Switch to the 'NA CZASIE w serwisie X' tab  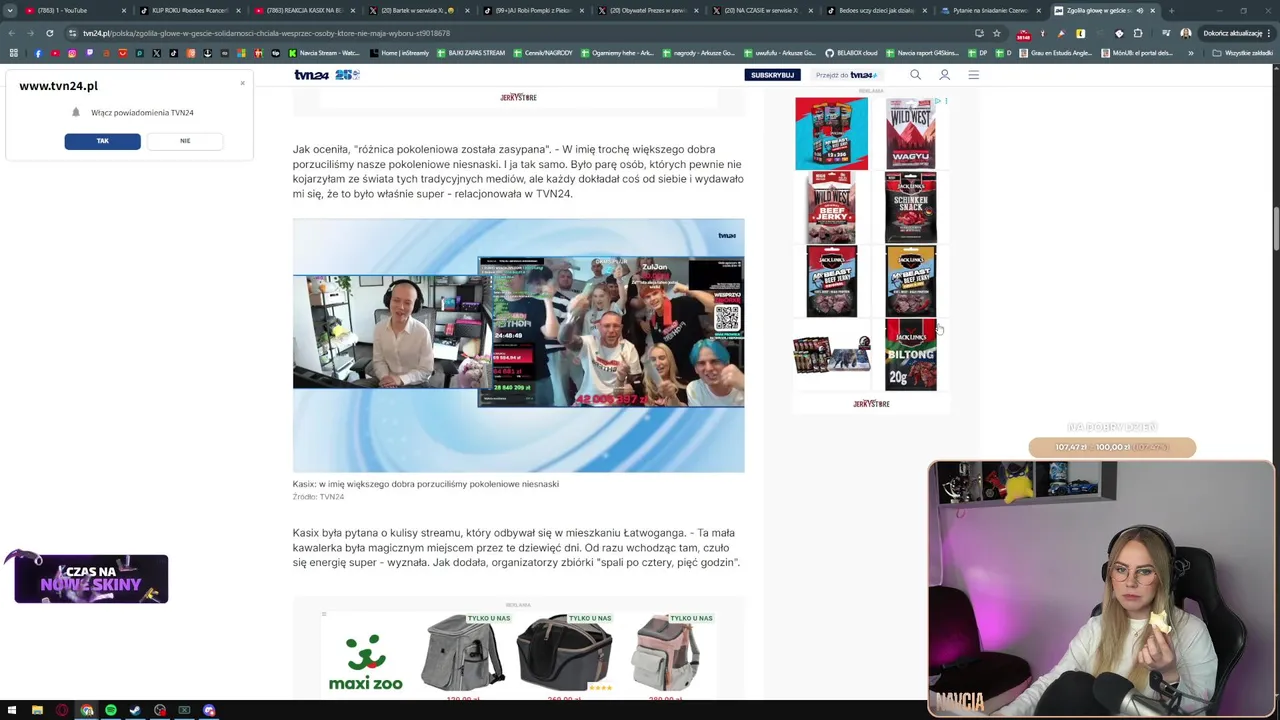(761, 10)
